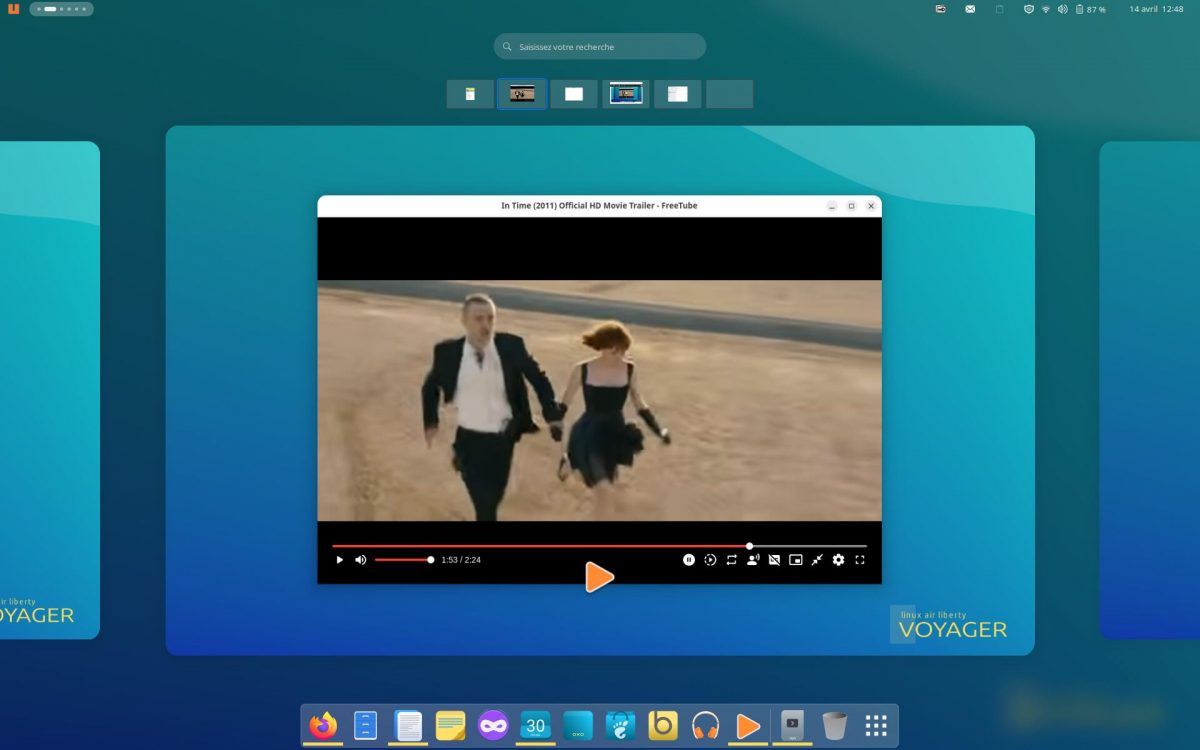Click the play button in the video controls
This screenshot has width=1200, height=750.
340,560
